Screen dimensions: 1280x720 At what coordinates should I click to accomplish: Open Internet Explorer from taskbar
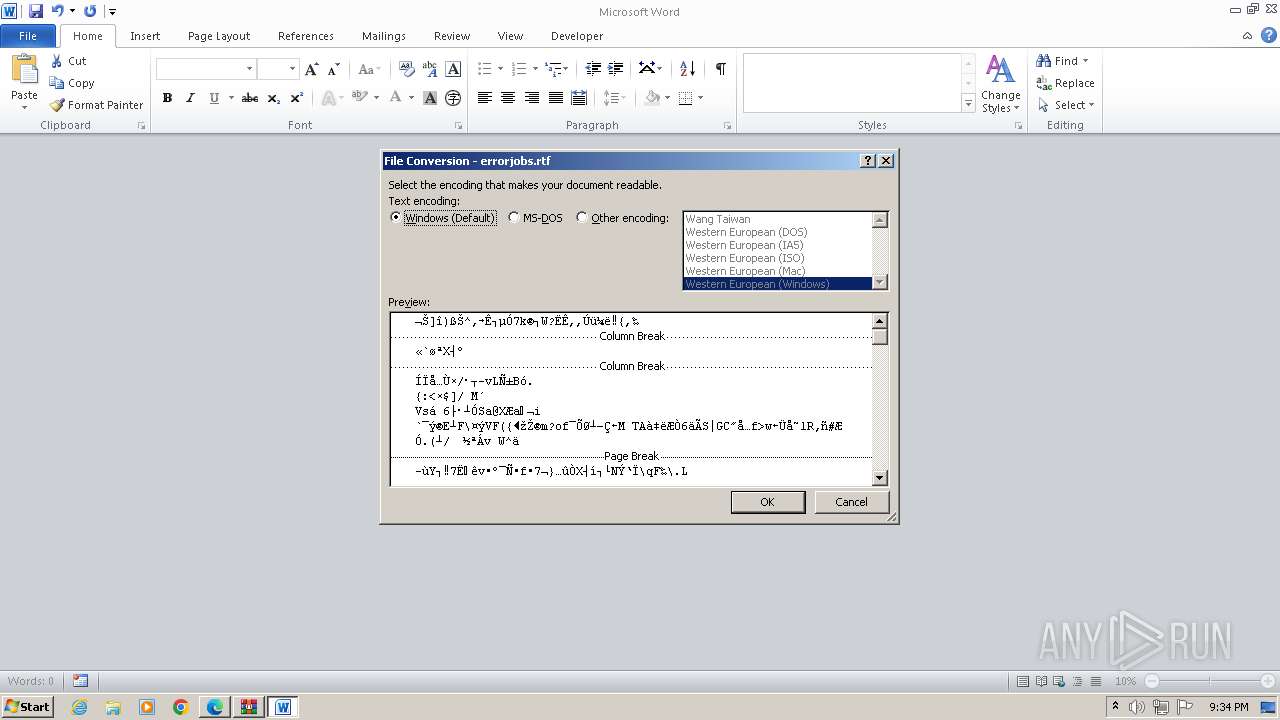(79, 707)
